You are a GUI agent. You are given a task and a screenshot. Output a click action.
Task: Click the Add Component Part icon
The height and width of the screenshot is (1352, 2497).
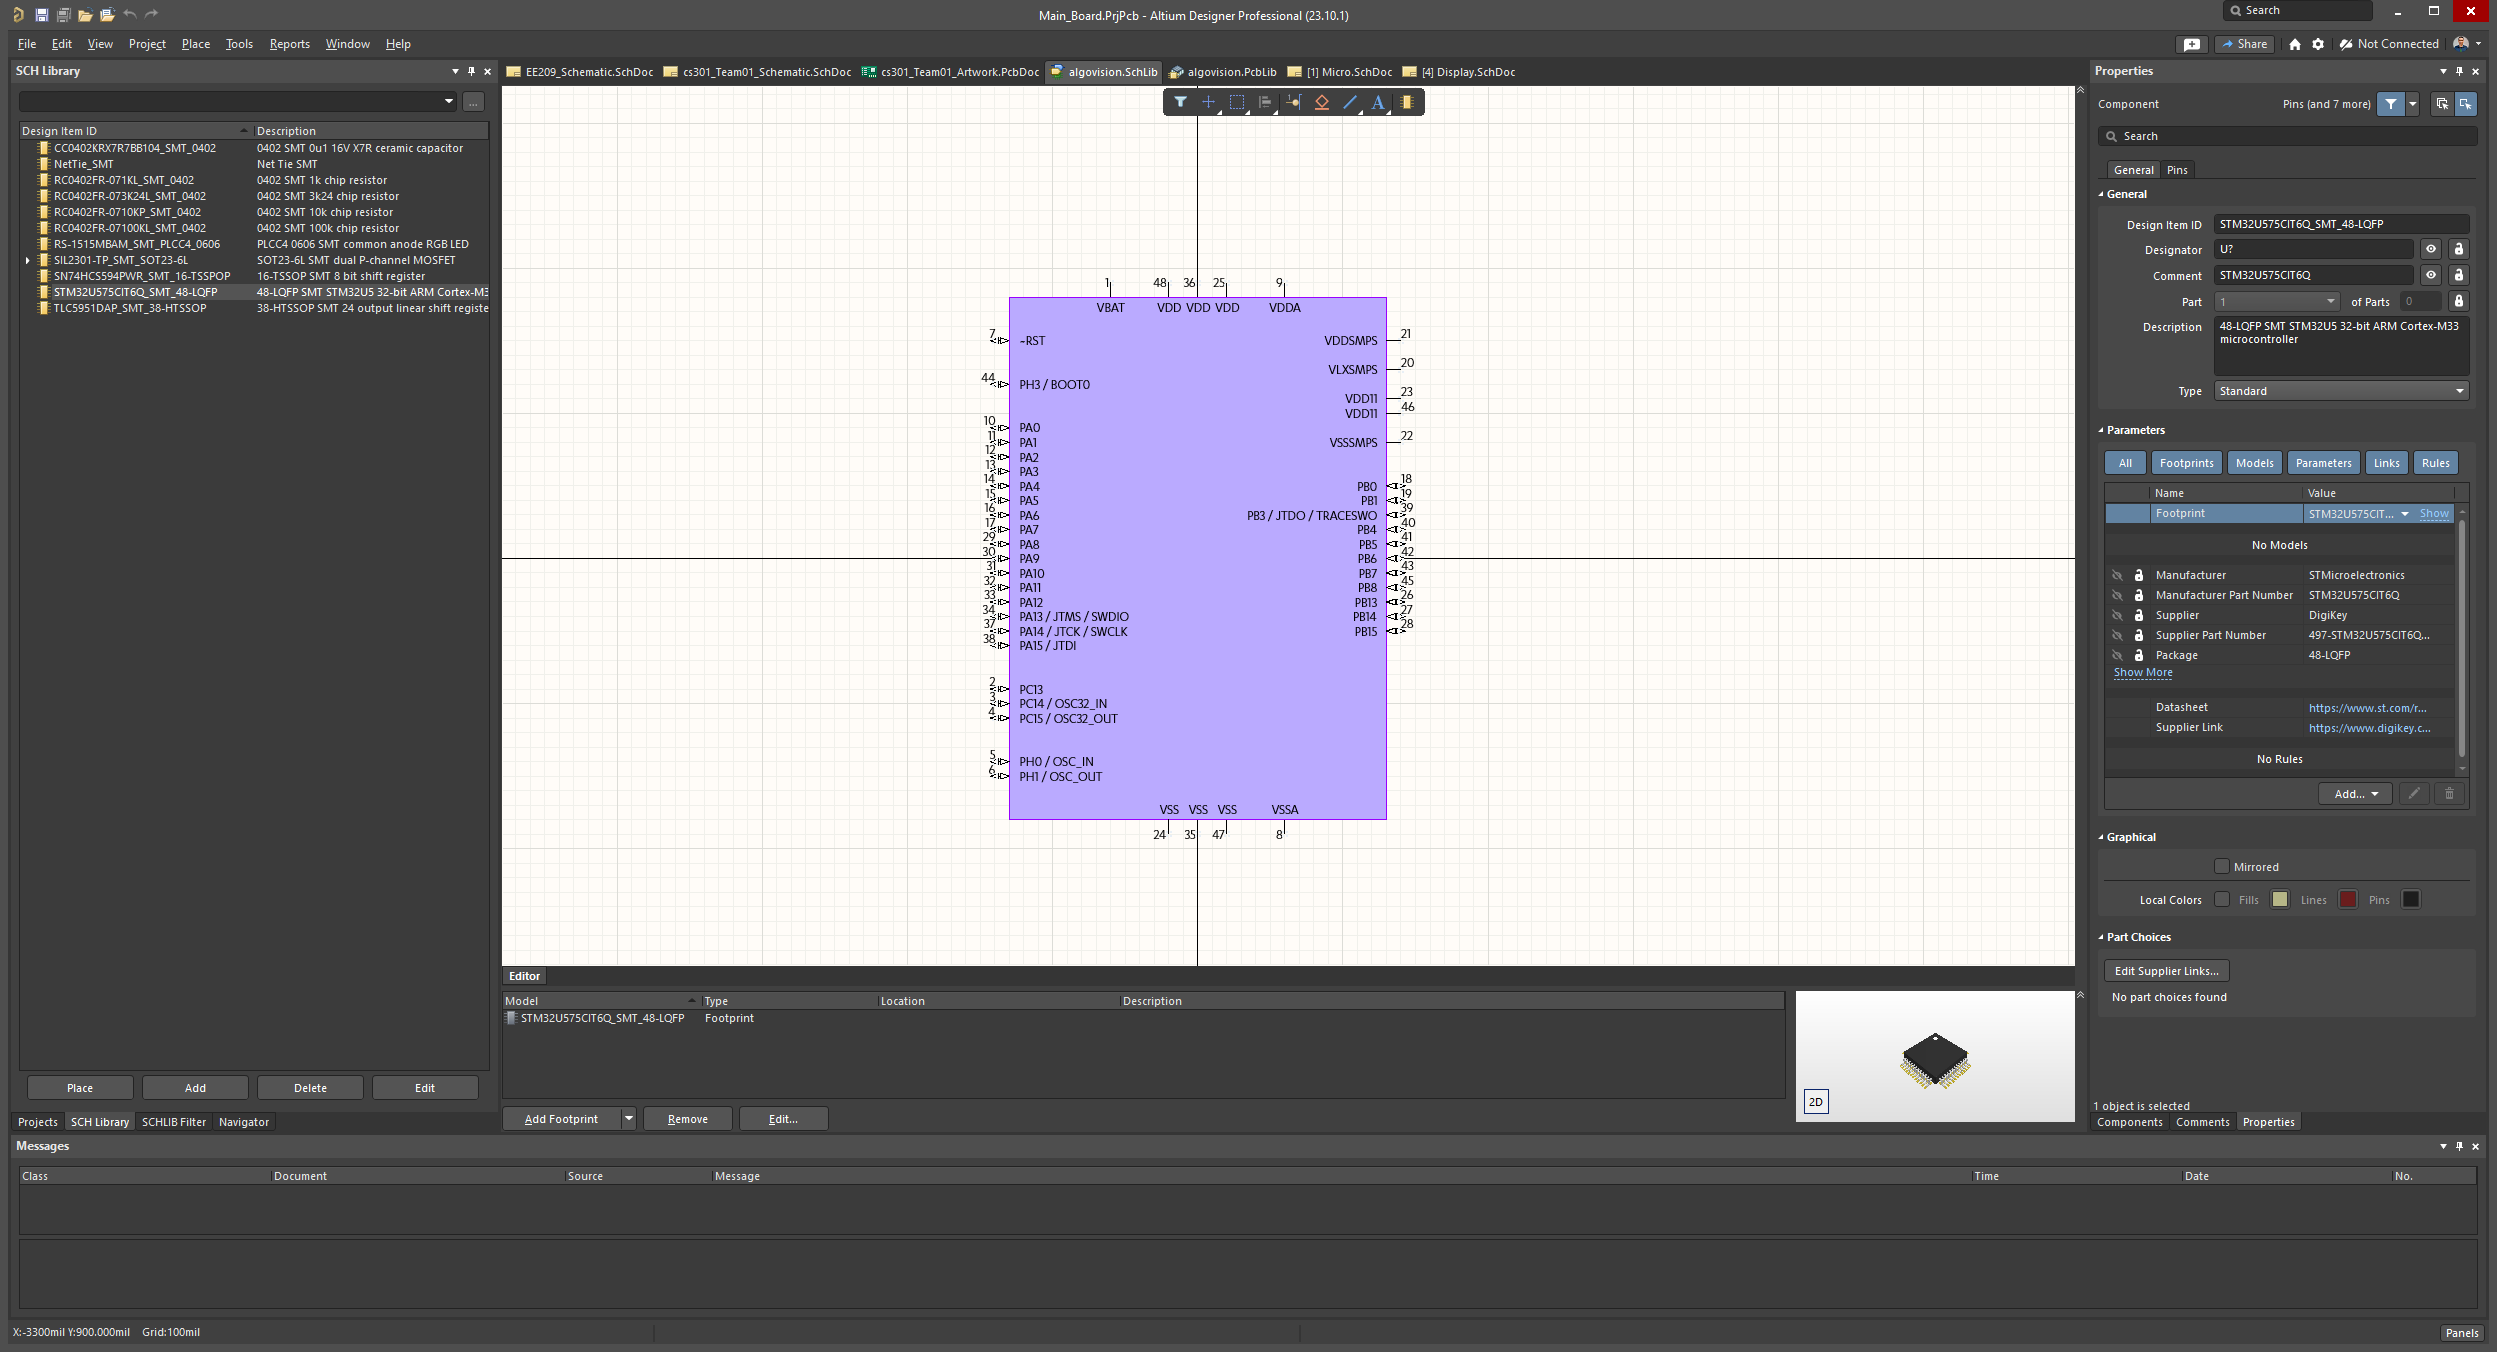tap(1407, 102)
